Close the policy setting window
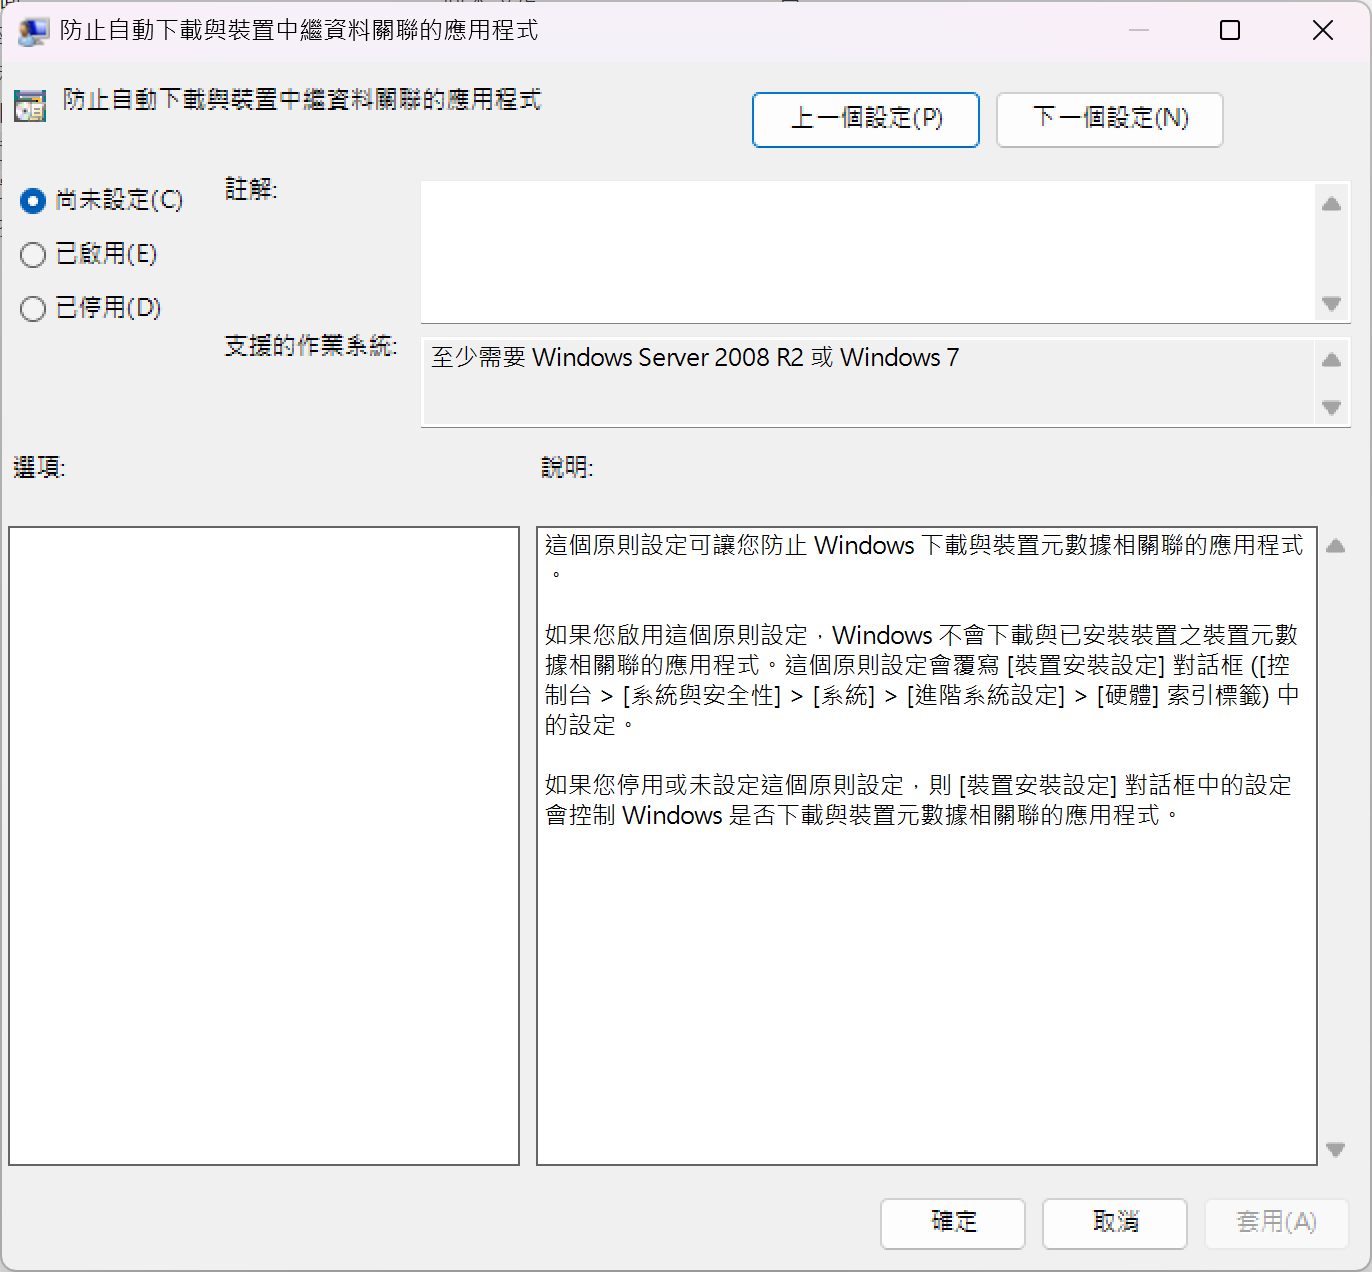1372x1272 pixels. [1323, 31]
